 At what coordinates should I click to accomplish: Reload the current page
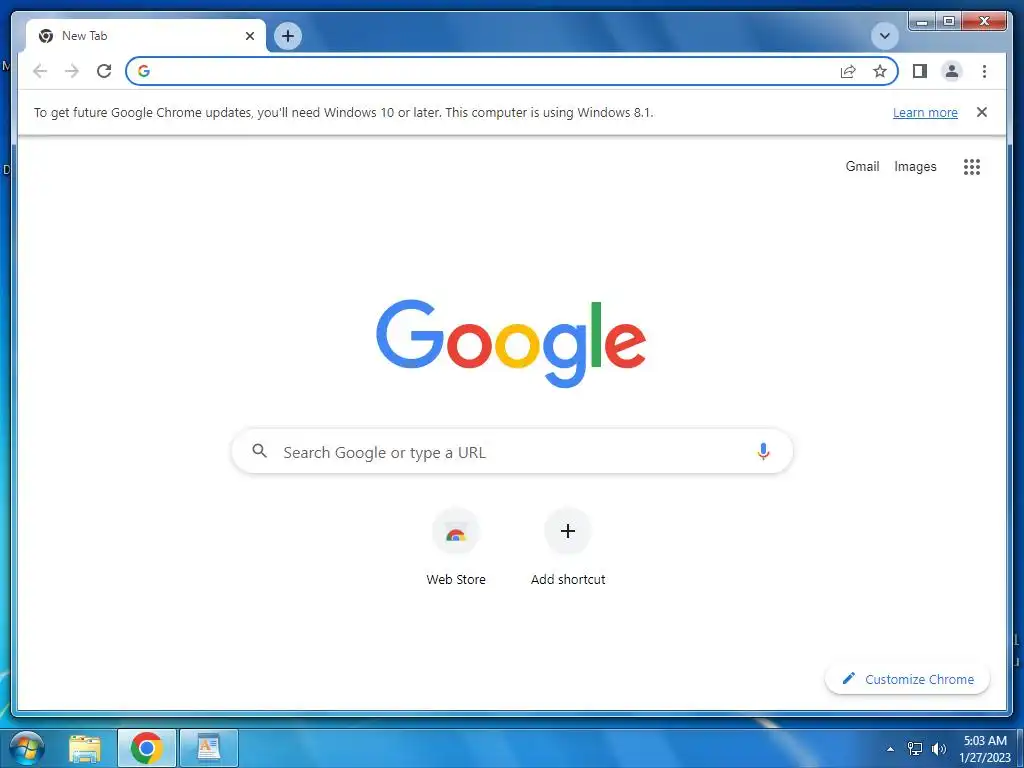click(104, 71)
